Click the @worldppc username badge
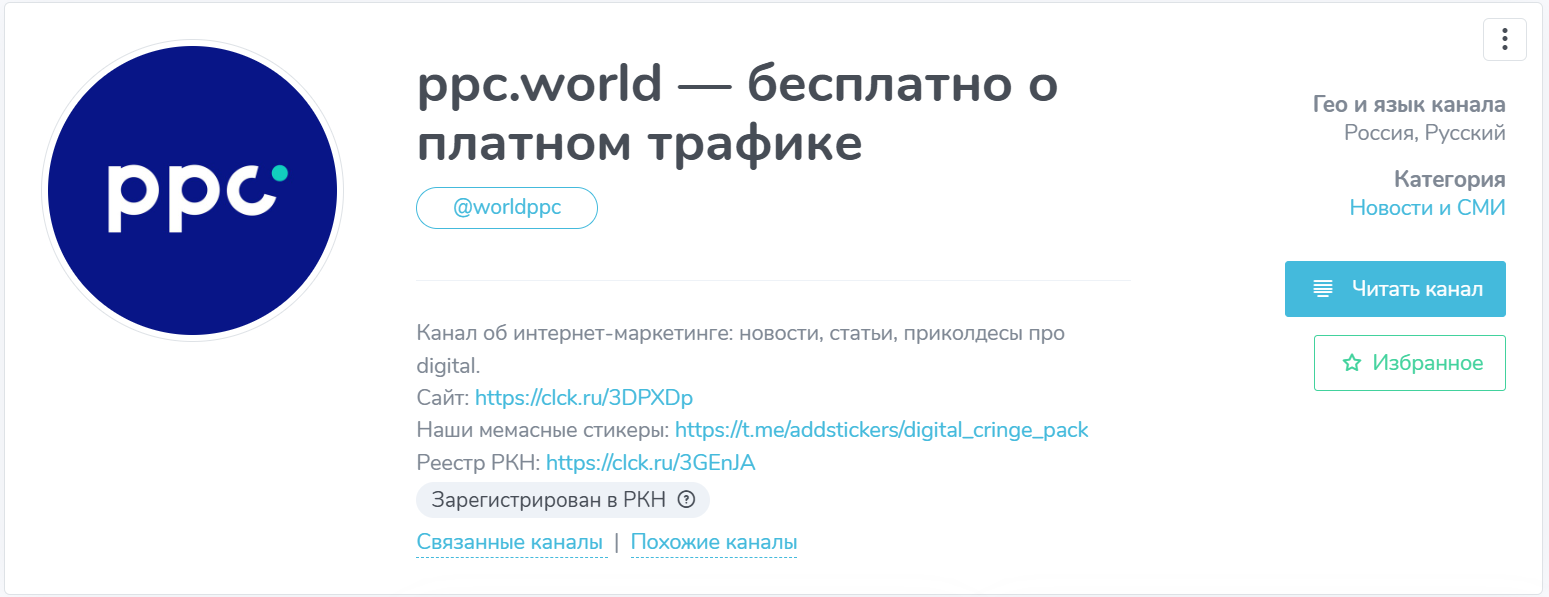 pos(506,207)
